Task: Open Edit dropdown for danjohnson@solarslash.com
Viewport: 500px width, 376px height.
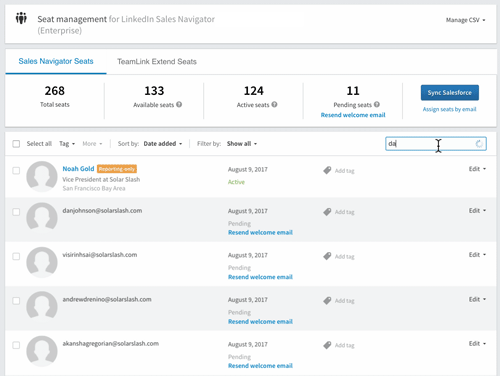Action: click(x=477, y=211)
